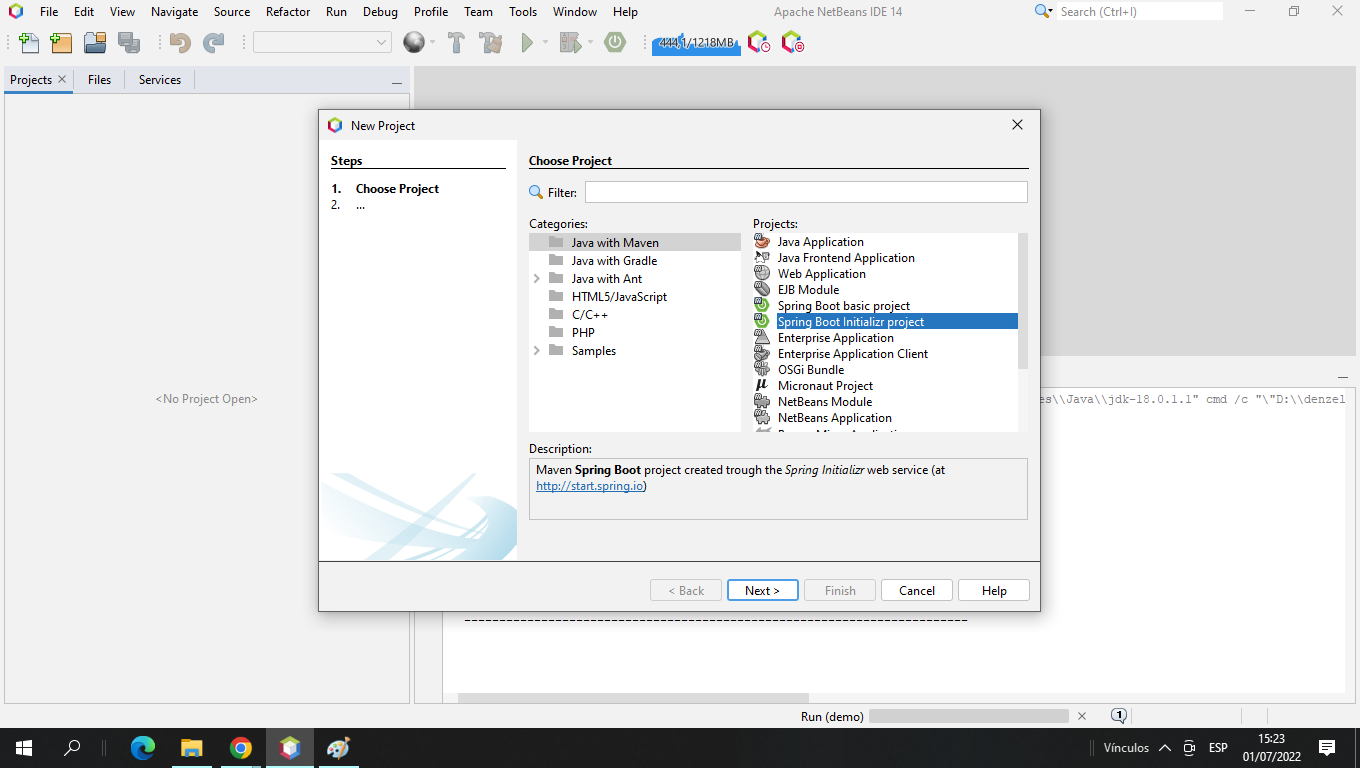The width and height of the screenshot is (1360, 768).
Task: Click the Clean and Build Project icon
Action: pyautogui.click(x=490, y=43)
